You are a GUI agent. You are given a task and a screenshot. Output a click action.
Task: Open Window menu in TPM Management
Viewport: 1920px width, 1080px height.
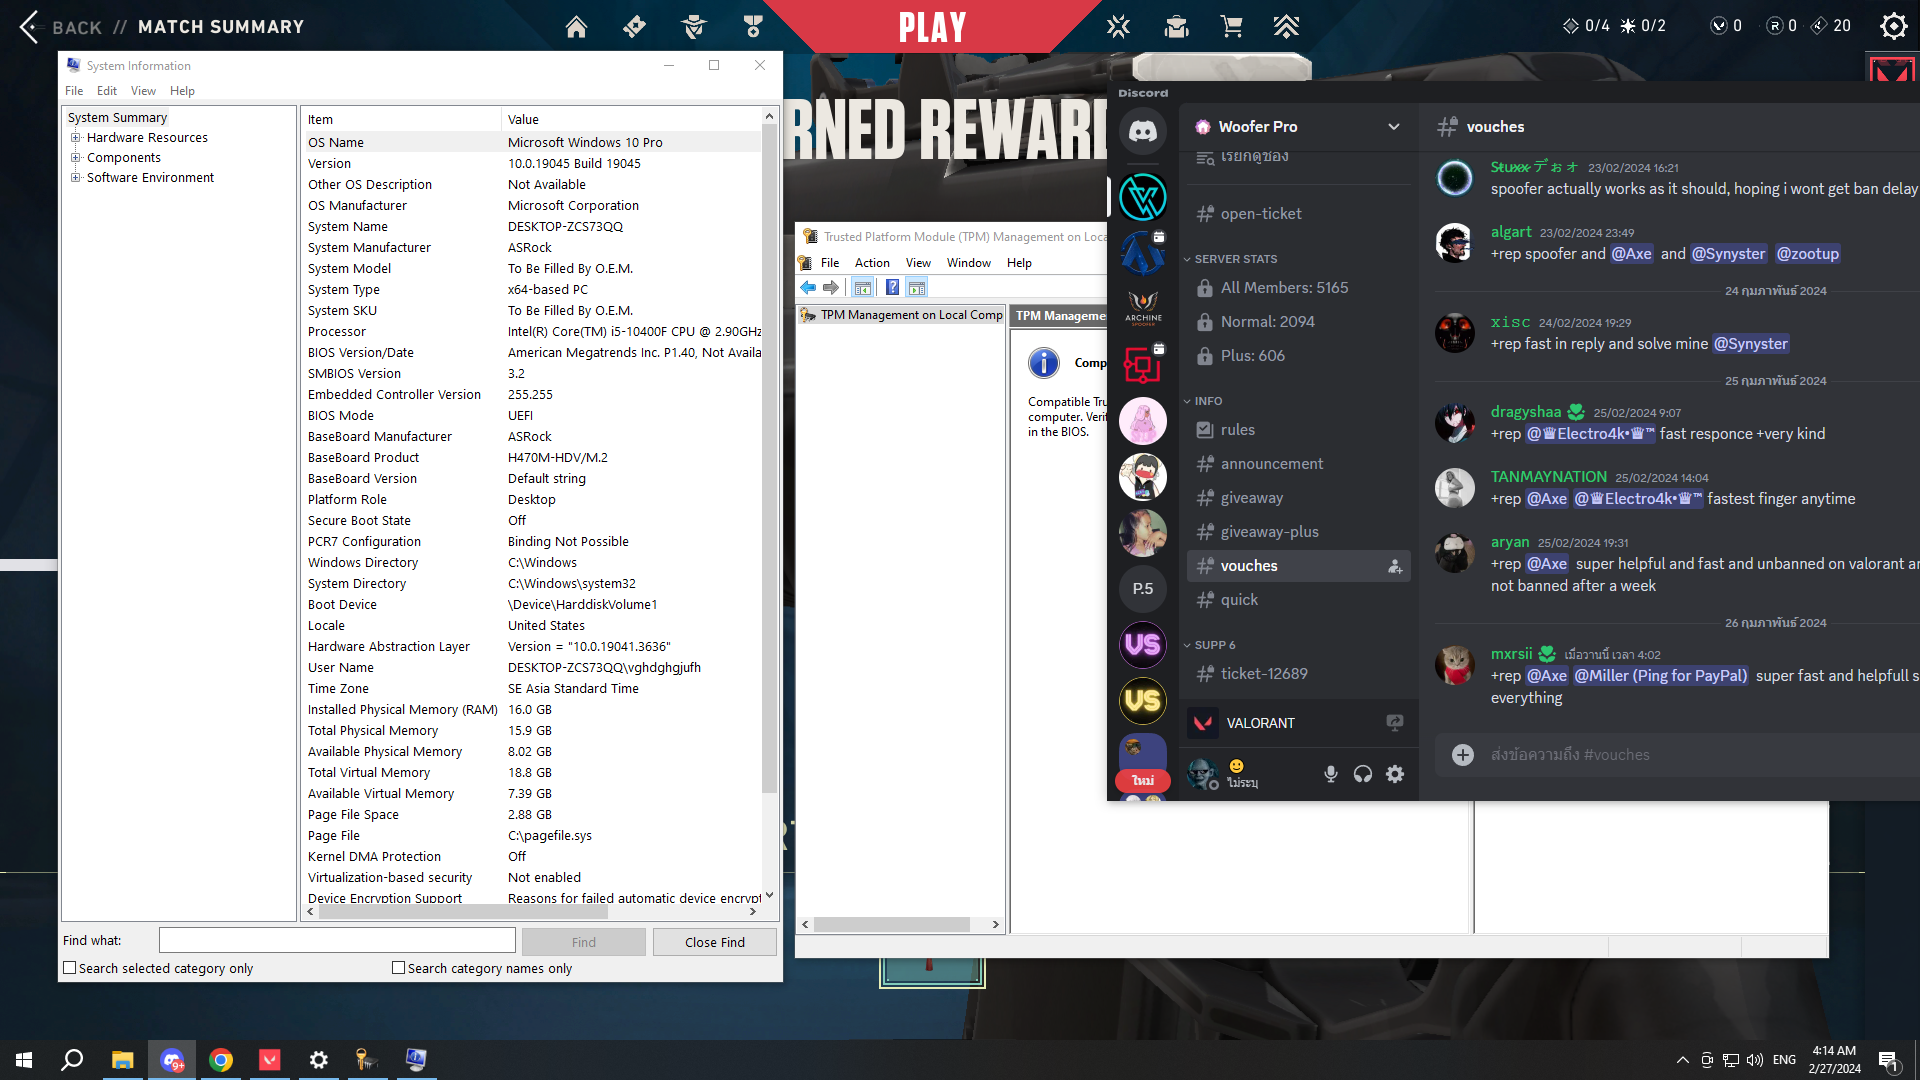(x=968, y=263)
